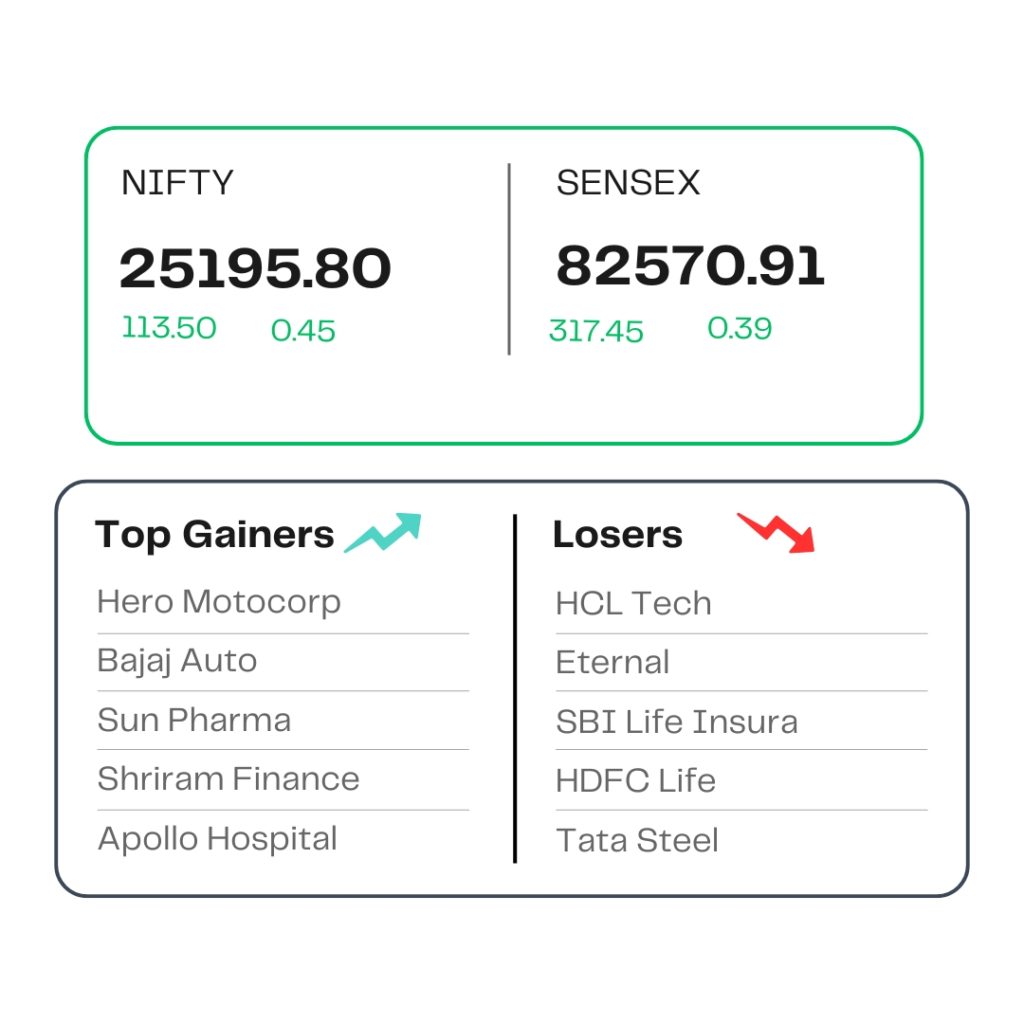
Task: Click the red downward trend arrow icon
Action: click(x=776, y=533)
